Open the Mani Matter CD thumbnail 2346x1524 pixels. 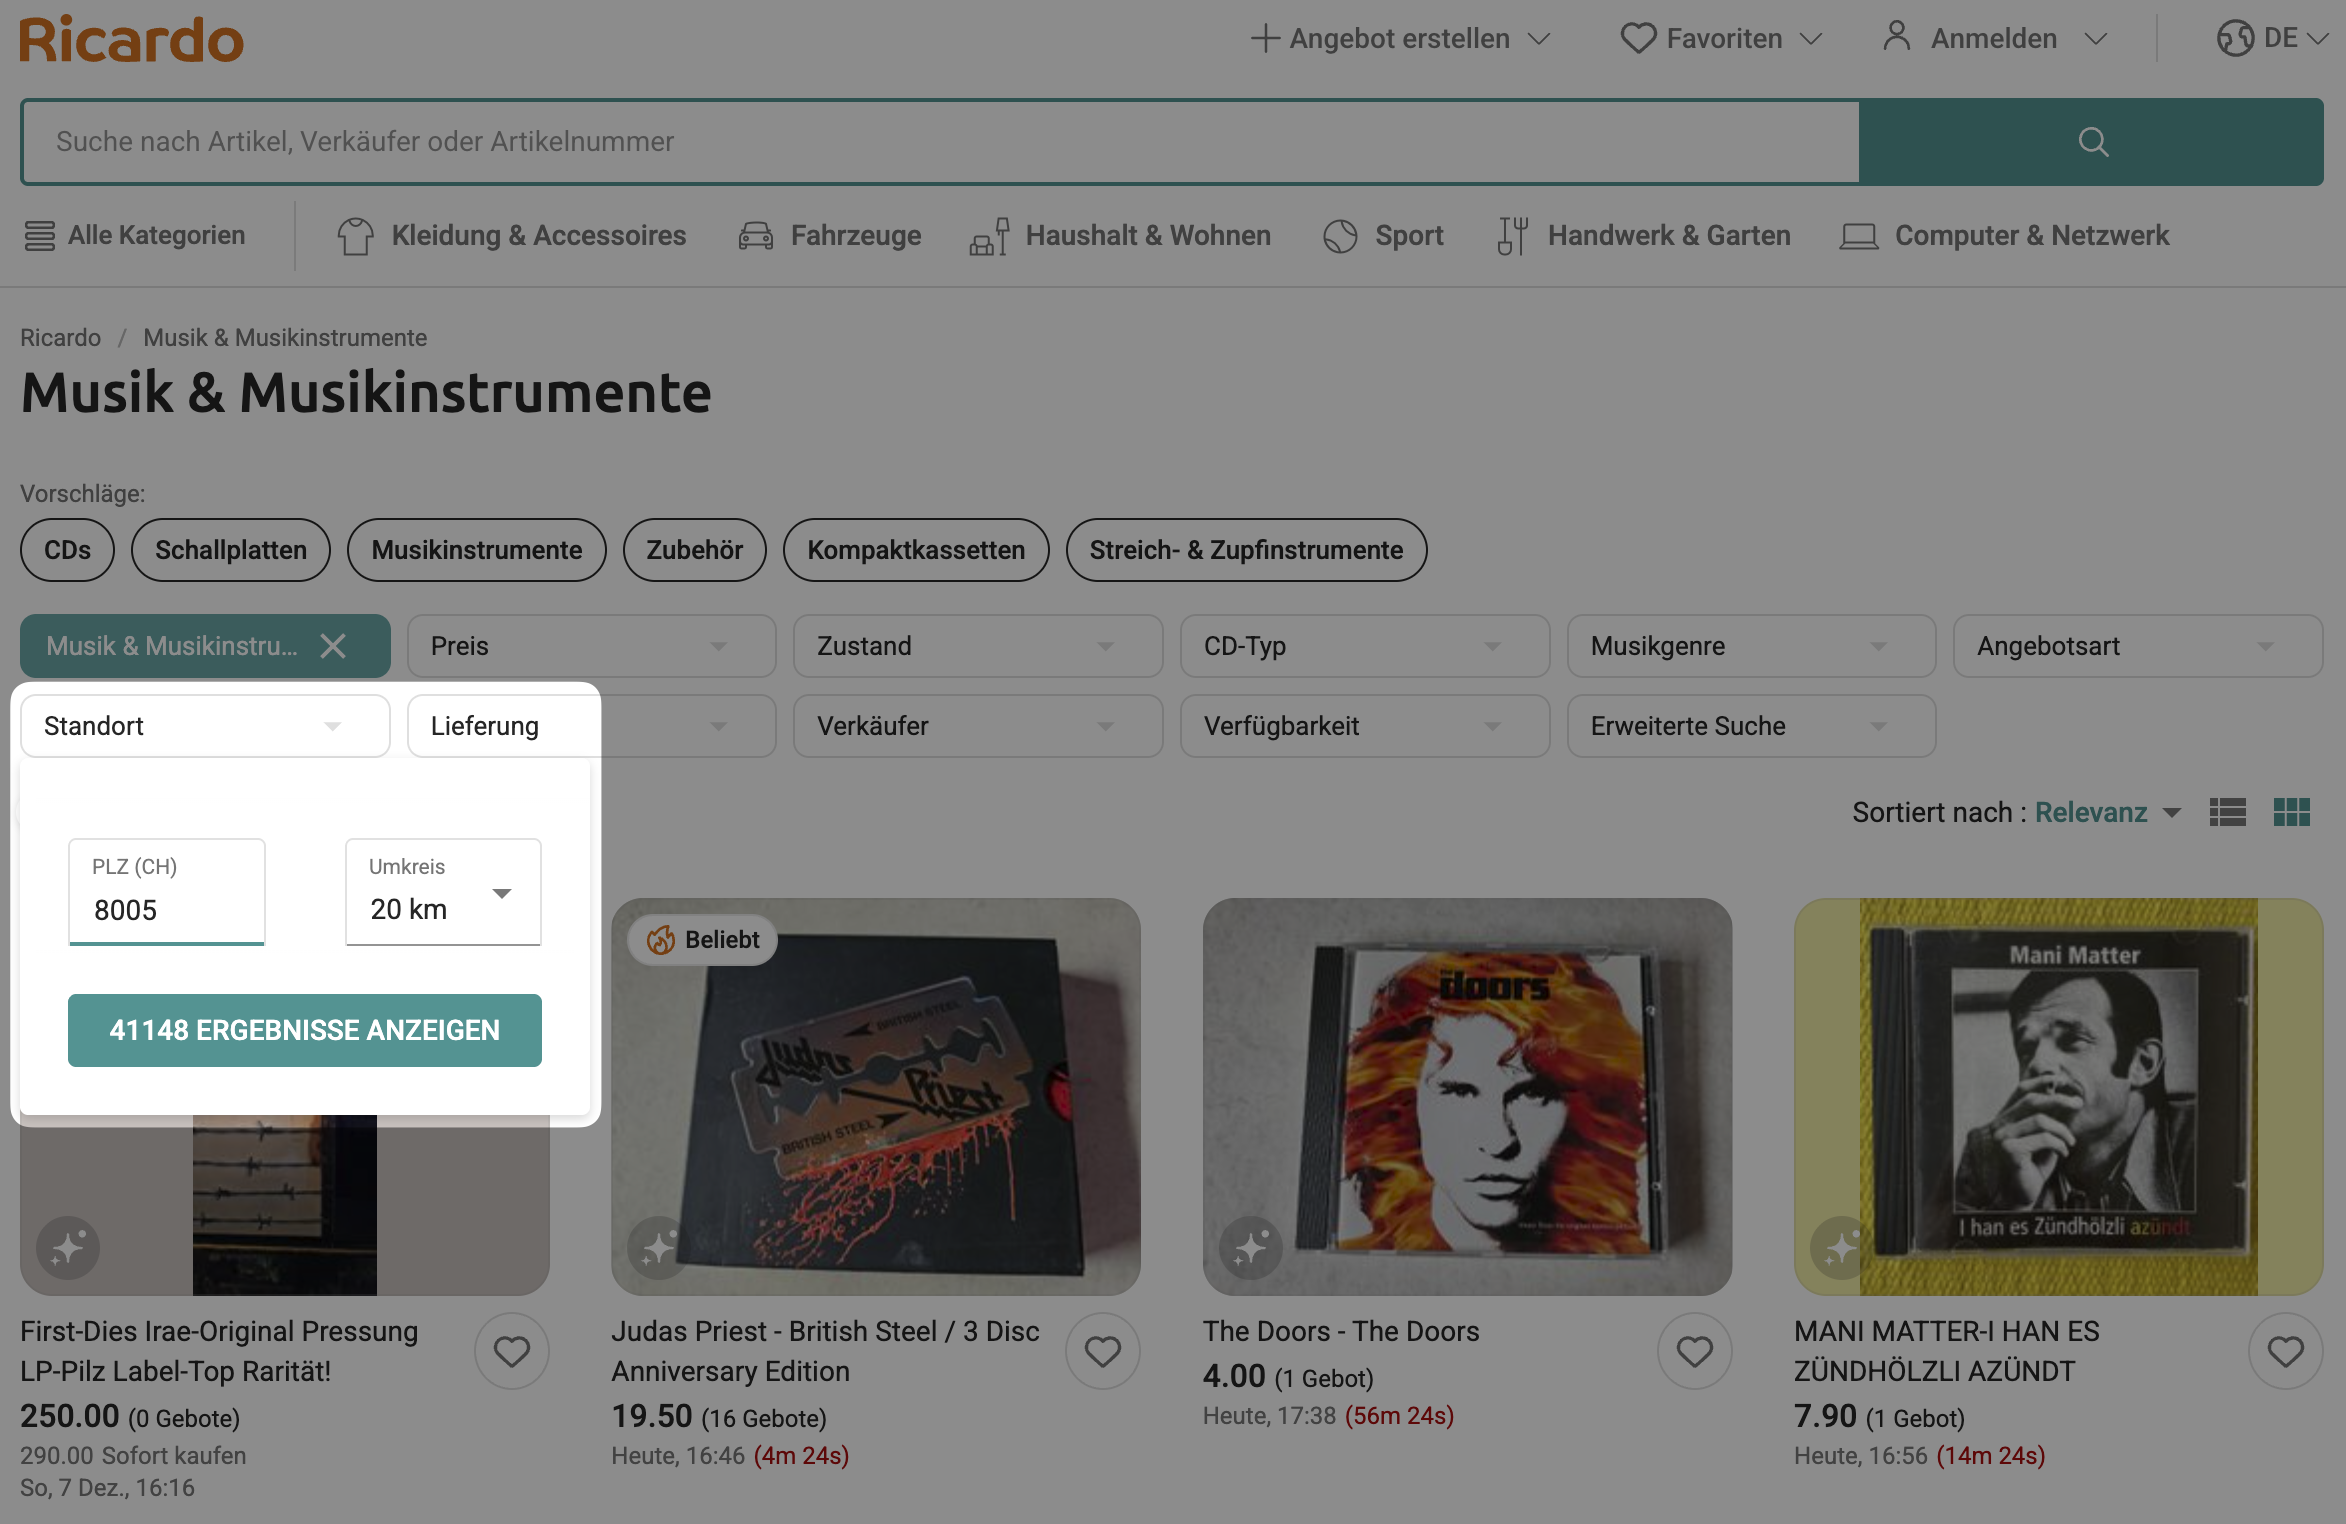click(2058, 1096)
